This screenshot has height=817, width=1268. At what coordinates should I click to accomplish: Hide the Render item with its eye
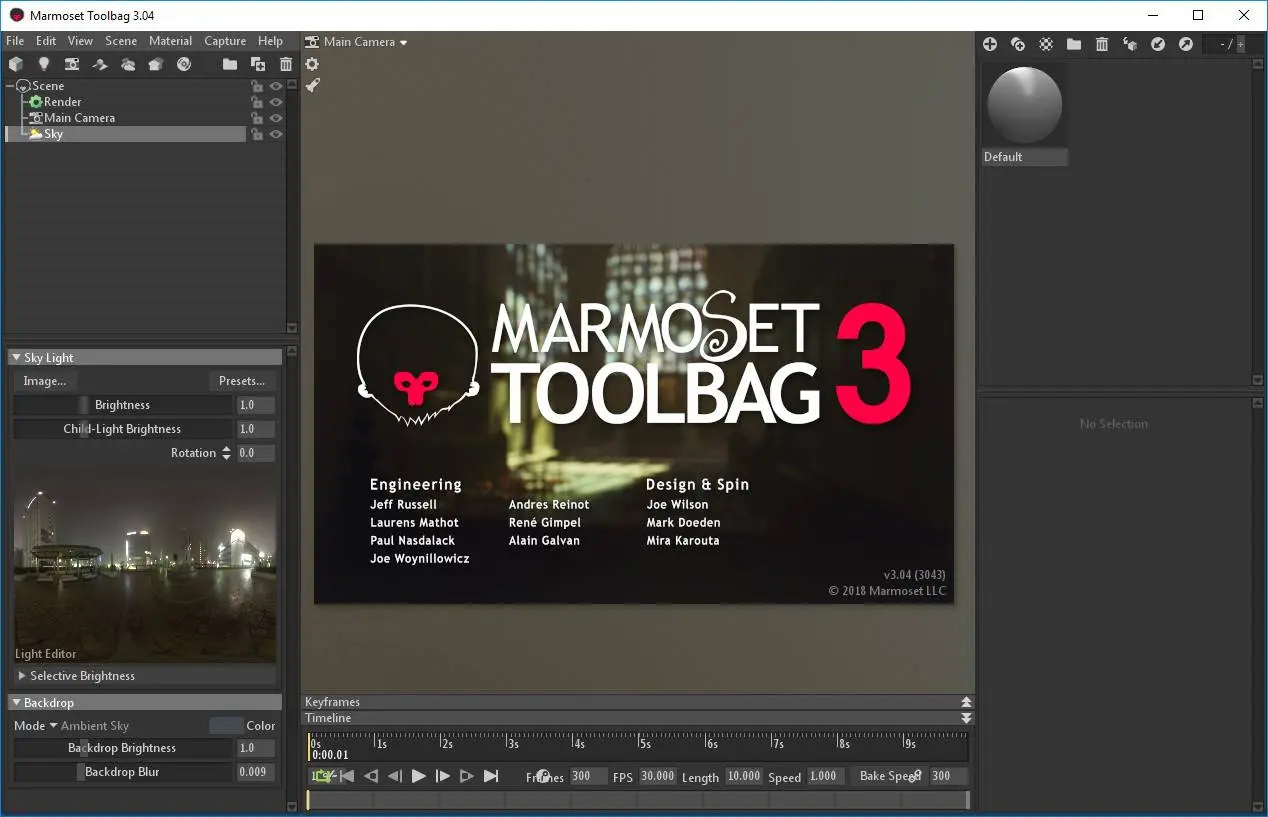(x=276, y=102)
